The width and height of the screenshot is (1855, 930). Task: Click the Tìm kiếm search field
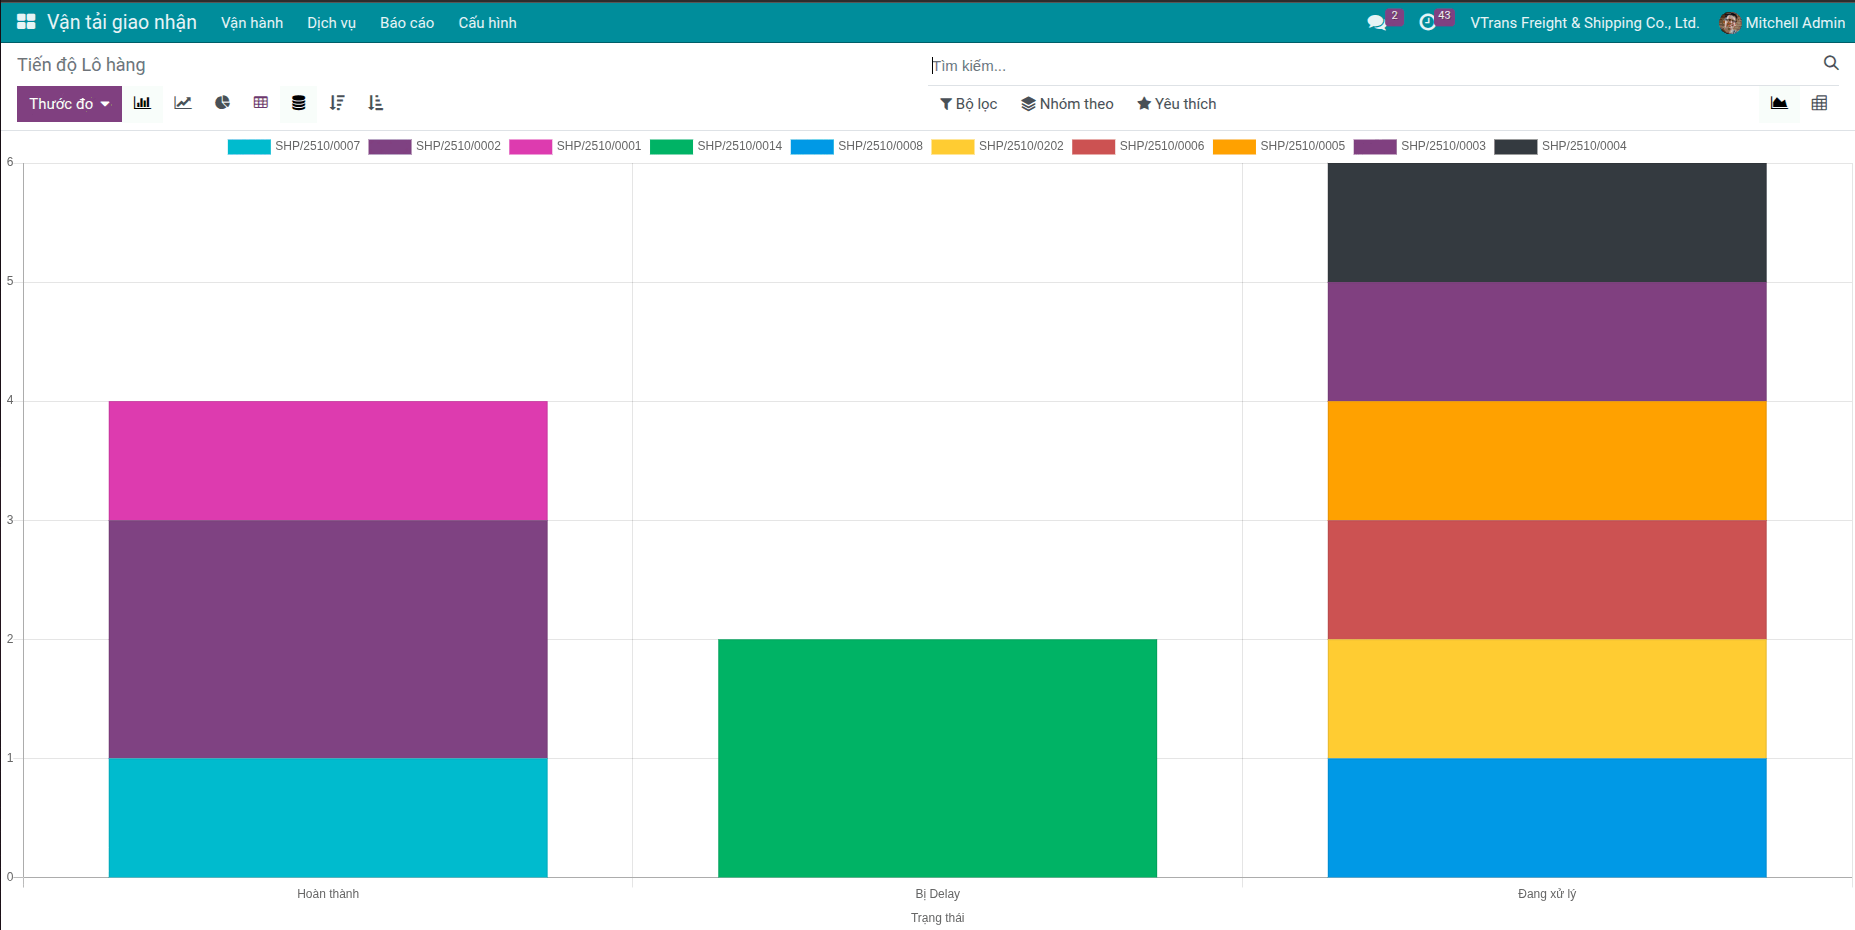tap(1370, 66)
